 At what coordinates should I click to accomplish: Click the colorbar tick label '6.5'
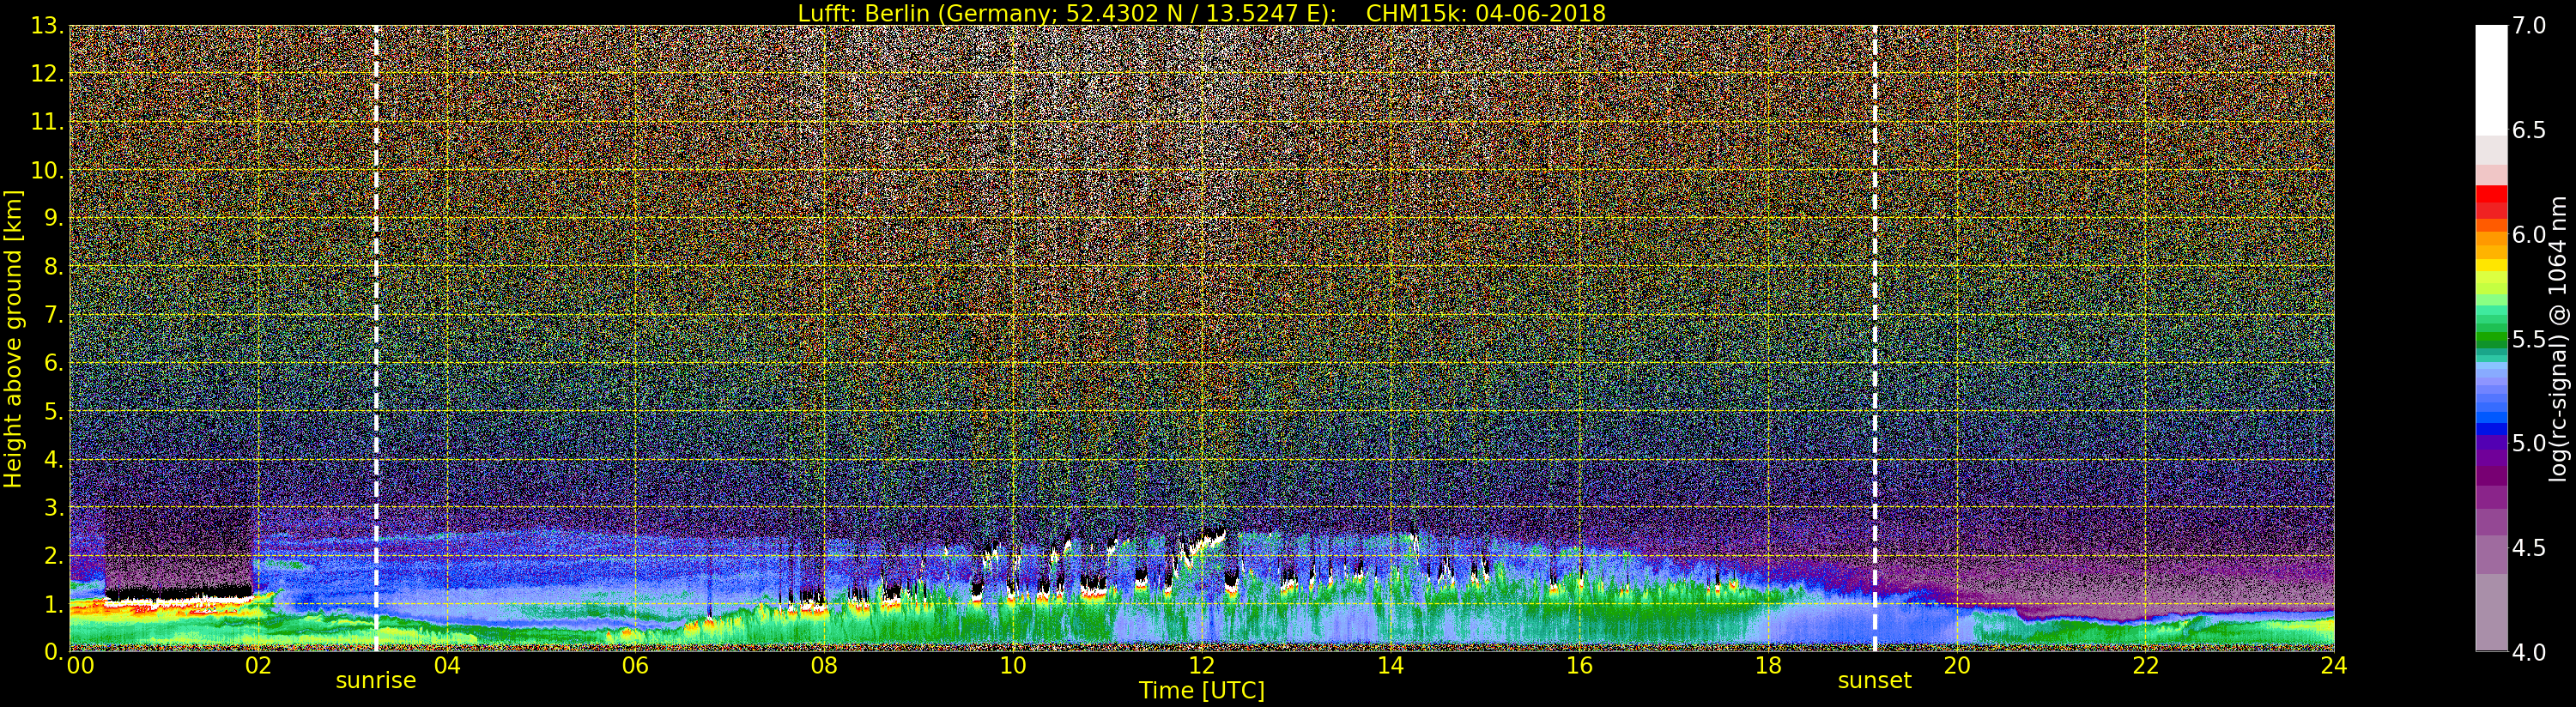click(2529, 130)
